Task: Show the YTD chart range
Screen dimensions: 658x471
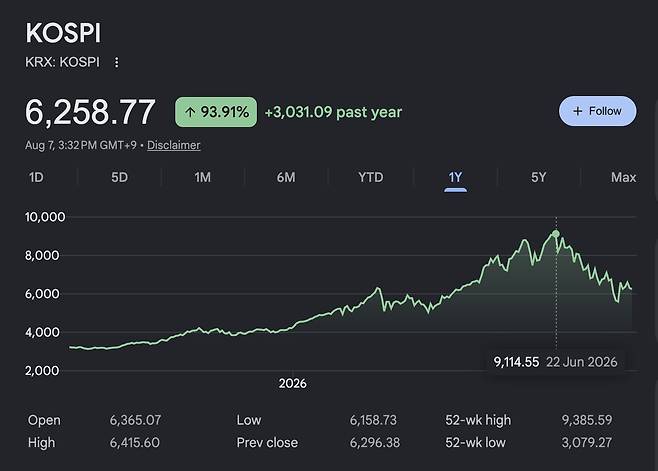Action: [x=371, y=177]
